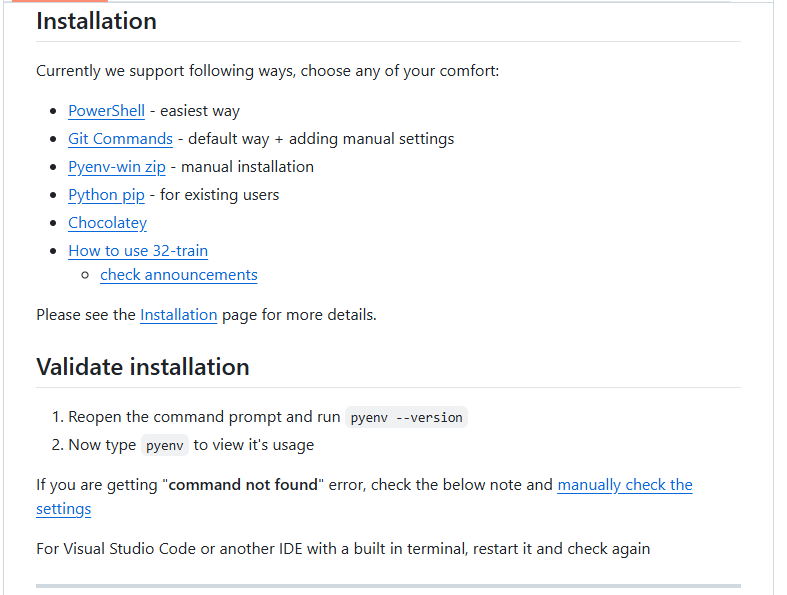Click the default way + adding manual settings text
The width and height of the screenshot is (787, 595).
click(321, 139)
